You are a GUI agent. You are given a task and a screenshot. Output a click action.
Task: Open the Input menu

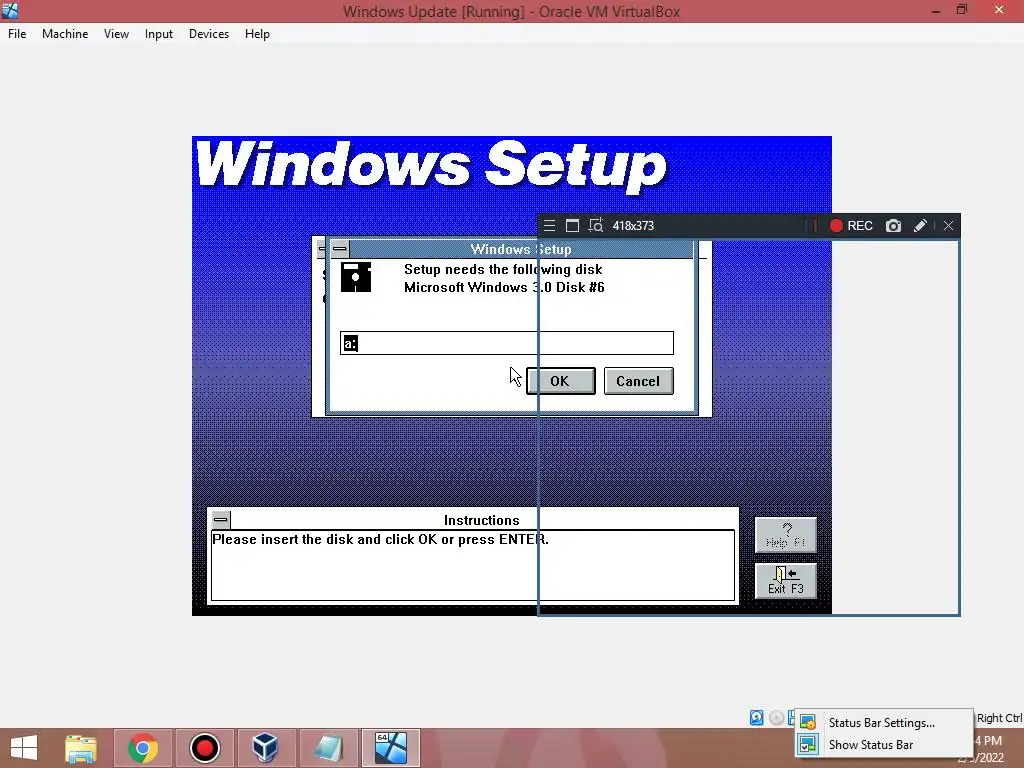click(159, 34)
